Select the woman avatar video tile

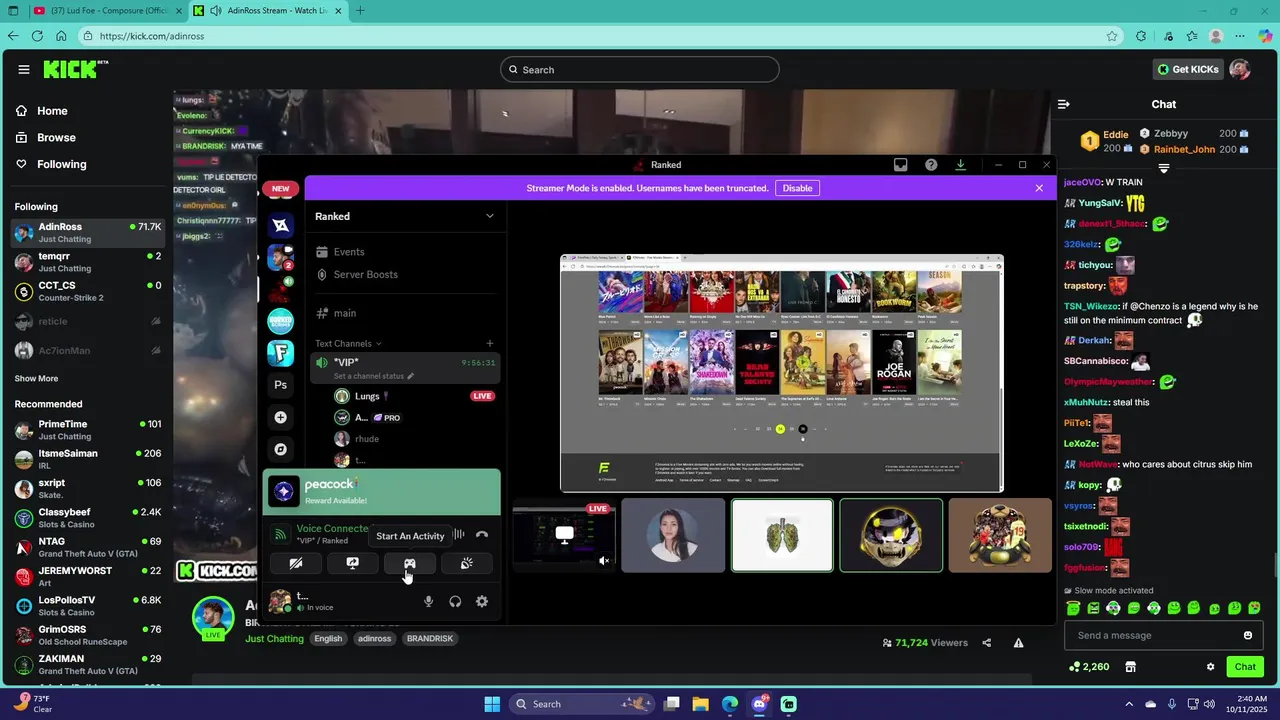point(673,535)
